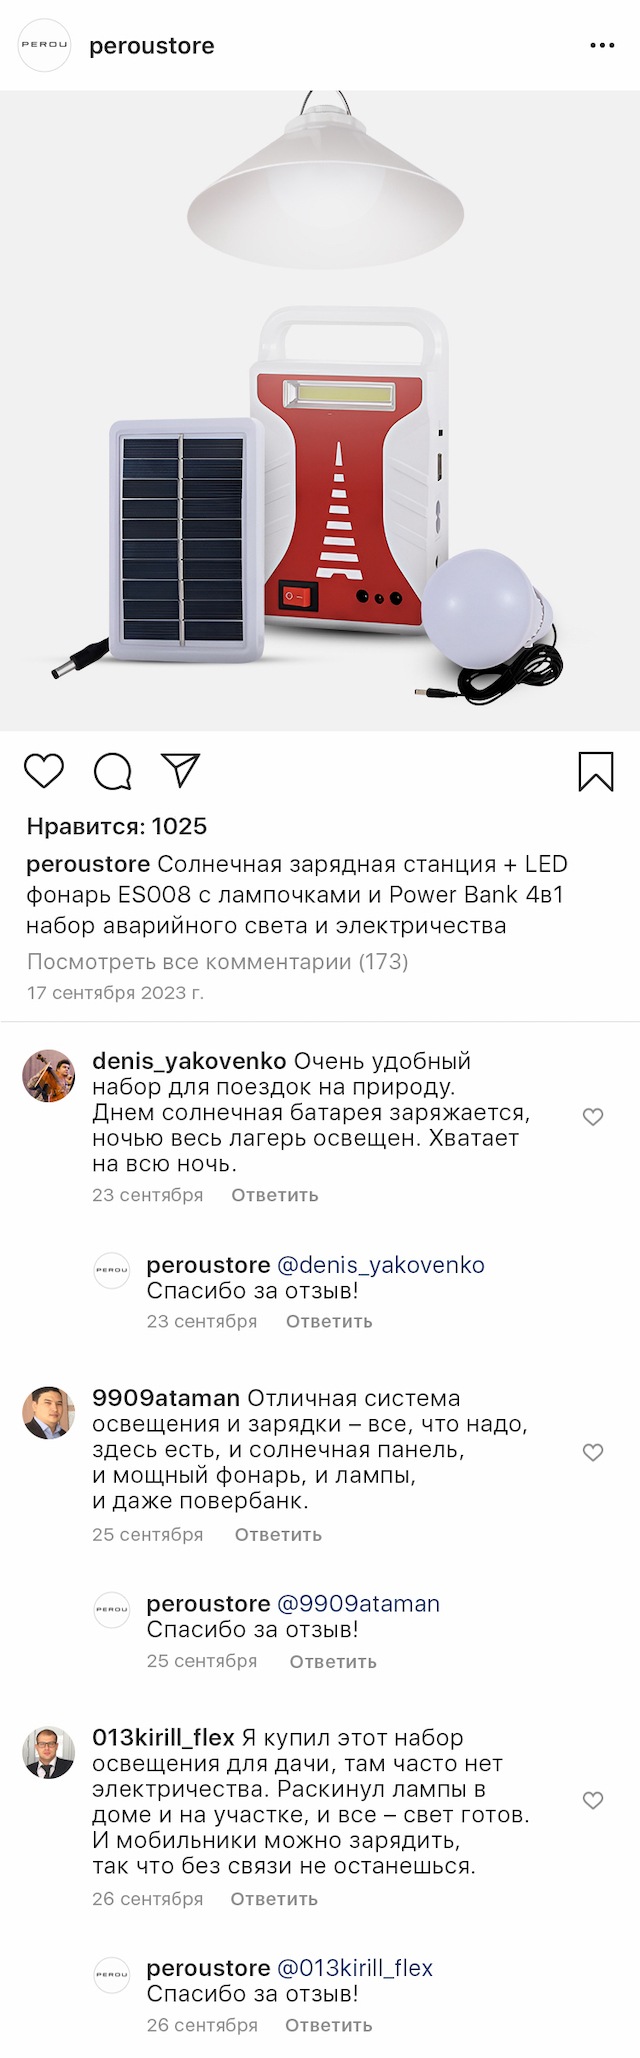640x2058 pixels.
Task: Open the @013kirill_flex mention link
Action: (355, 1968)
